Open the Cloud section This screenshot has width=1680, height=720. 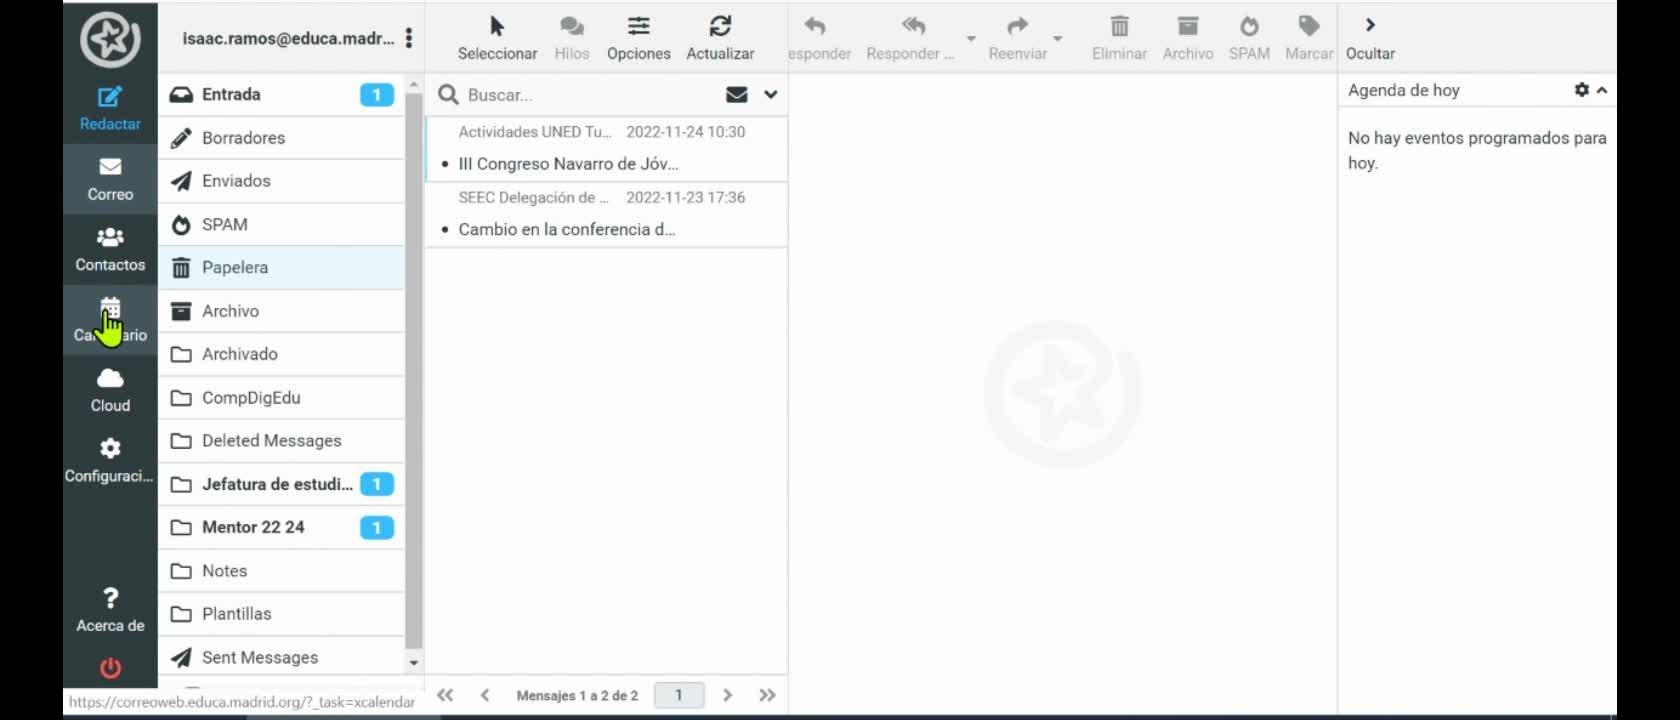(110, 390)
